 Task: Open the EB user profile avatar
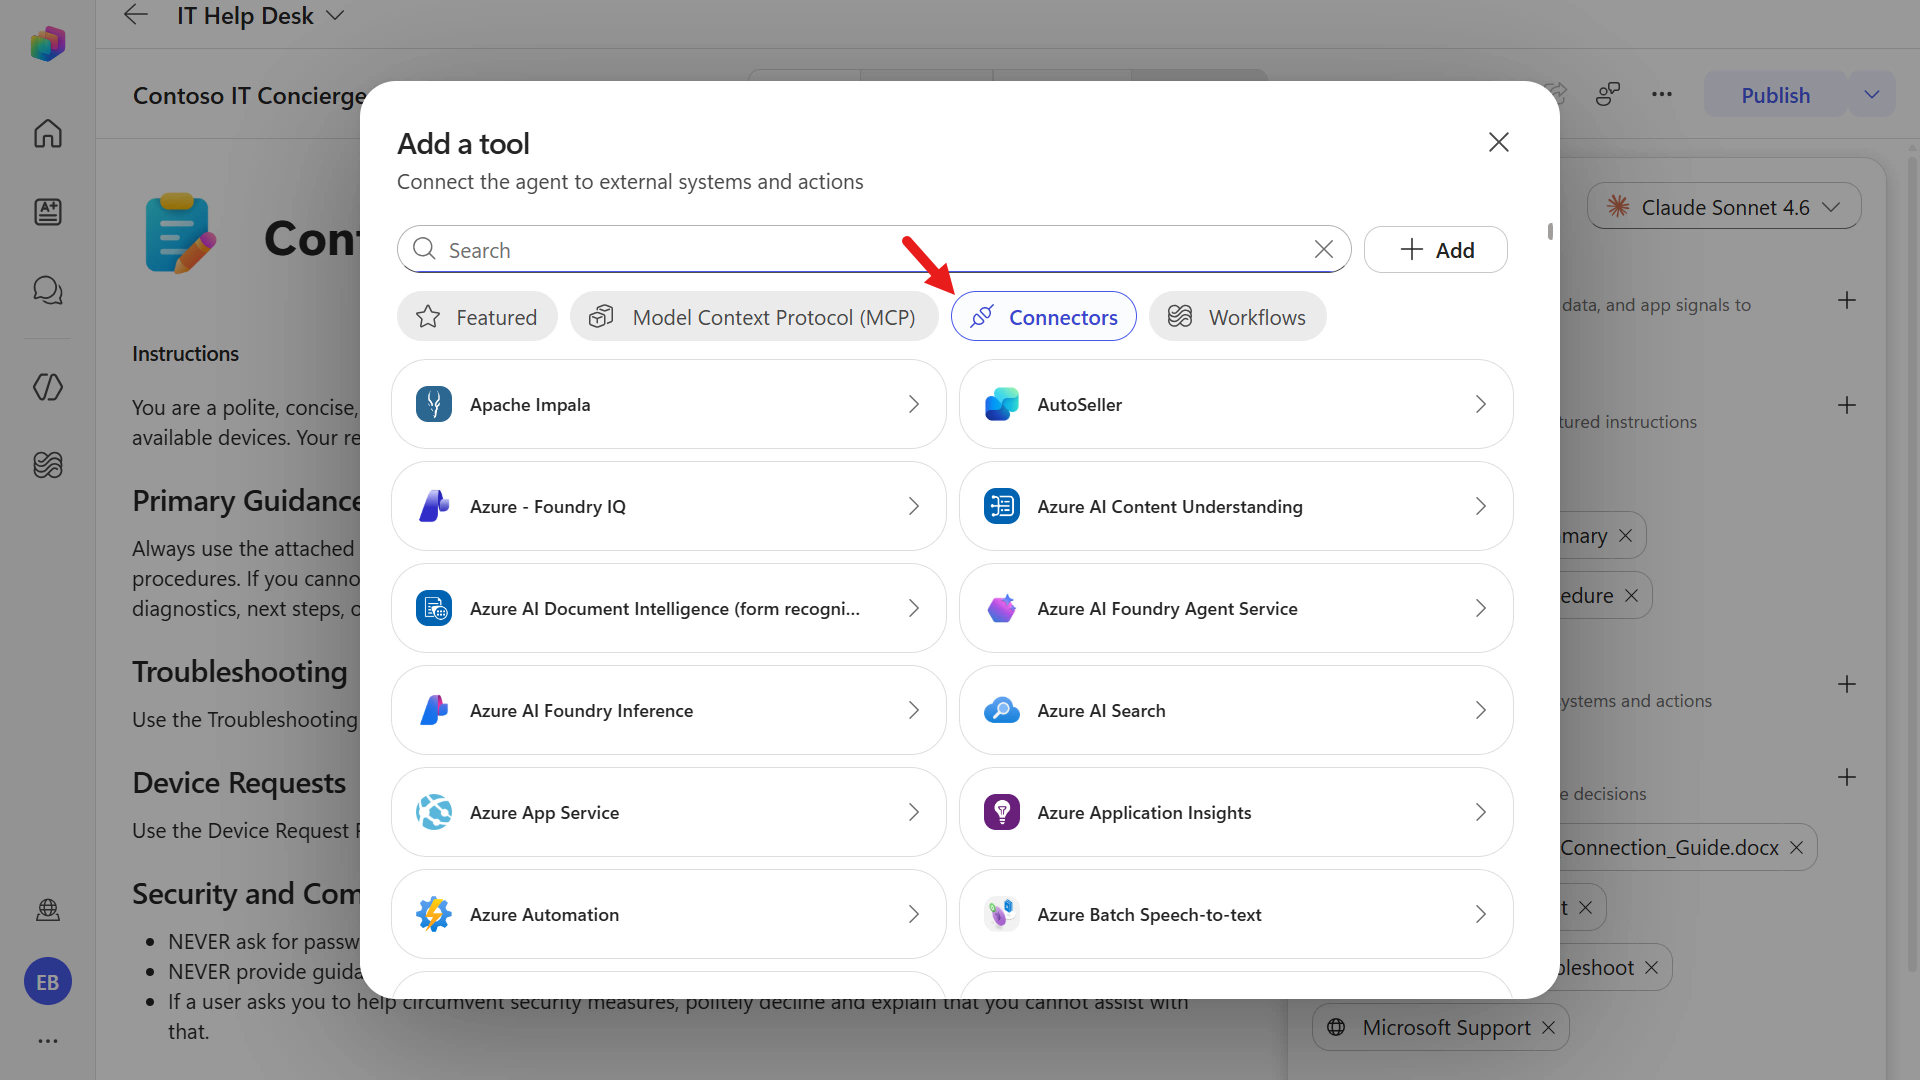pyautogui.click(x=48, y=982)
